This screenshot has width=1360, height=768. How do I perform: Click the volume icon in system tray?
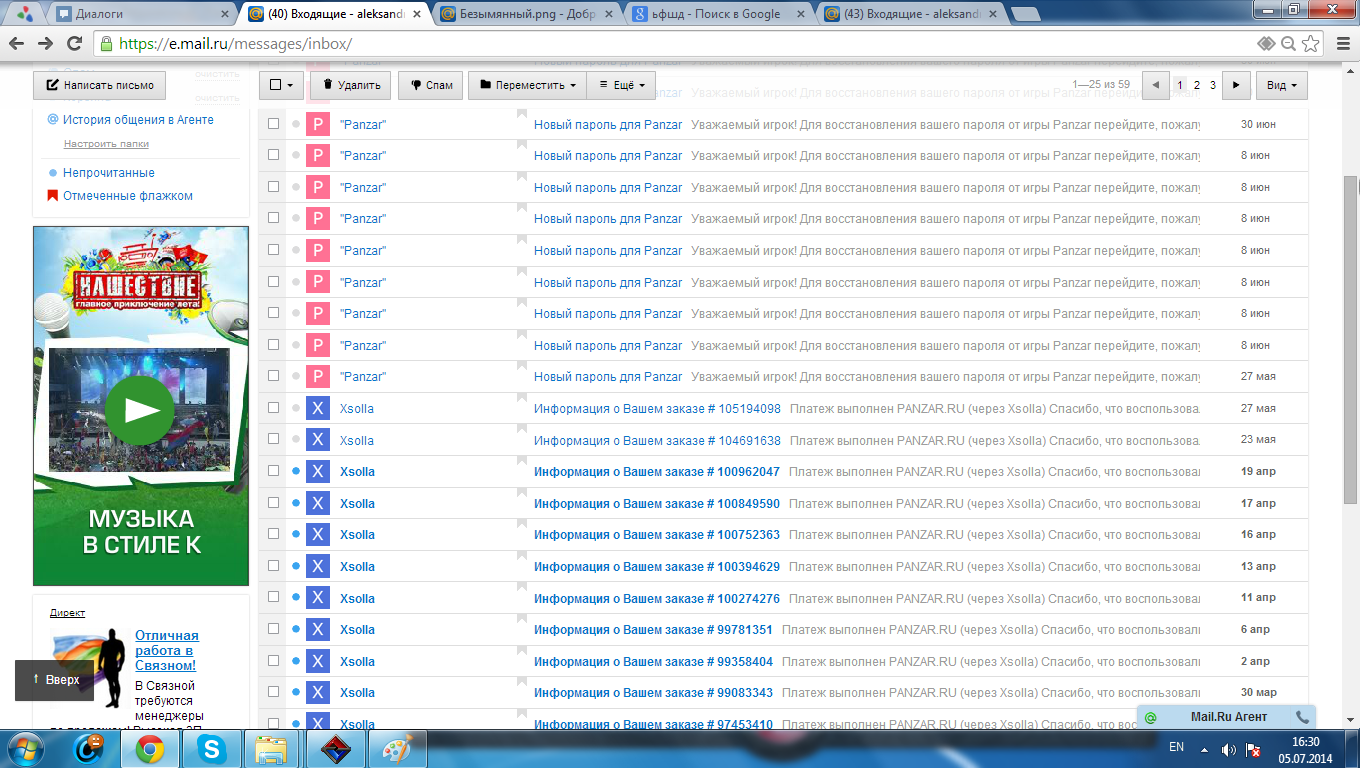click(1228, 748)
